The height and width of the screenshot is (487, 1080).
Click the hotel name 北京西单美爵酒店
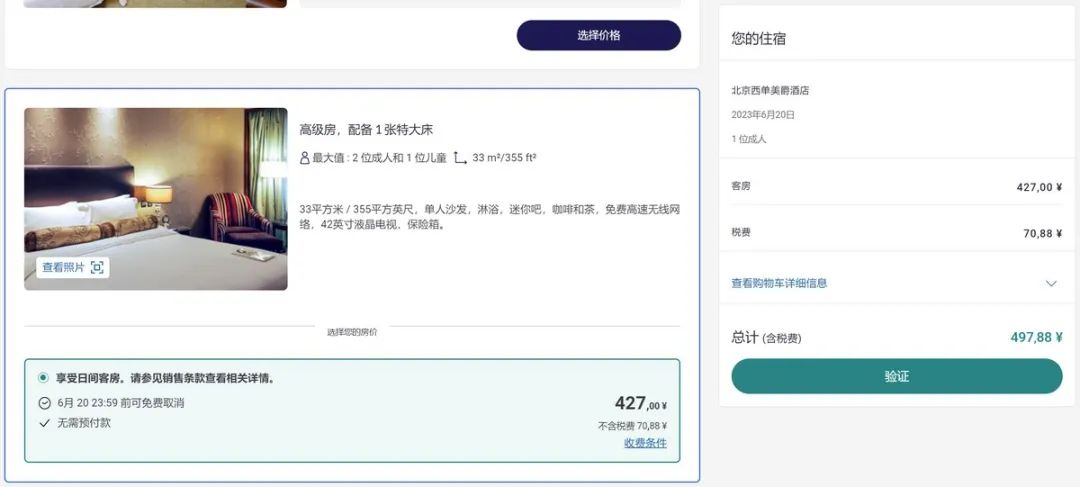pos(770,90)
